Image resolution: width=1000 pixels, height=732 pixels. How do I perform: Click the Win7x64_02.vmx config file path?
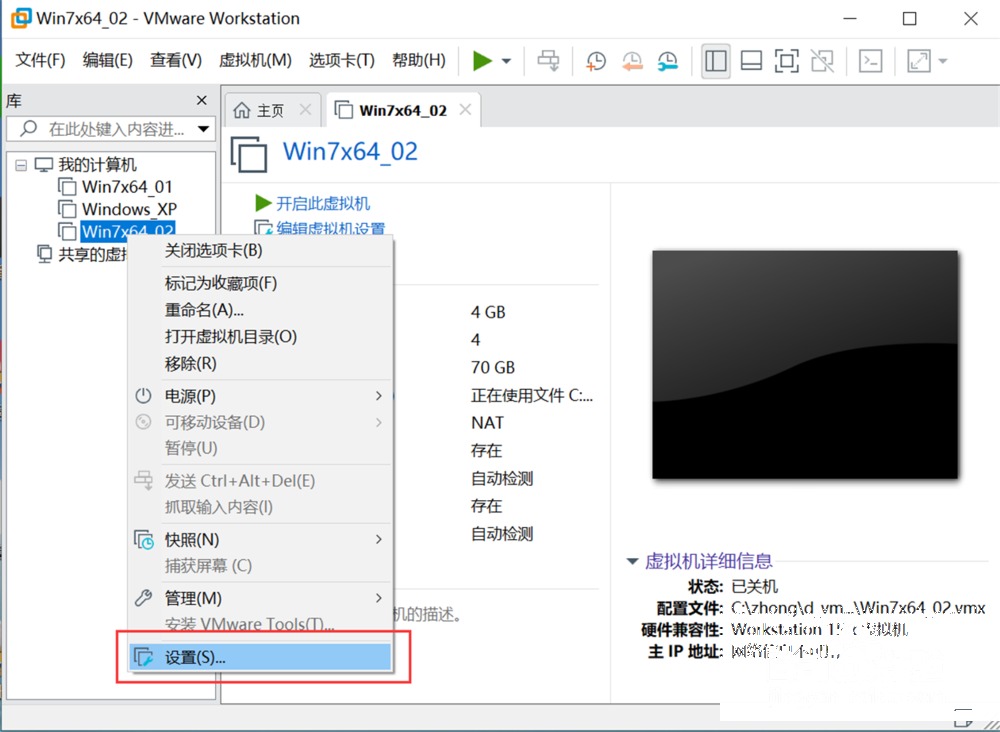click(x=858, y=608)
